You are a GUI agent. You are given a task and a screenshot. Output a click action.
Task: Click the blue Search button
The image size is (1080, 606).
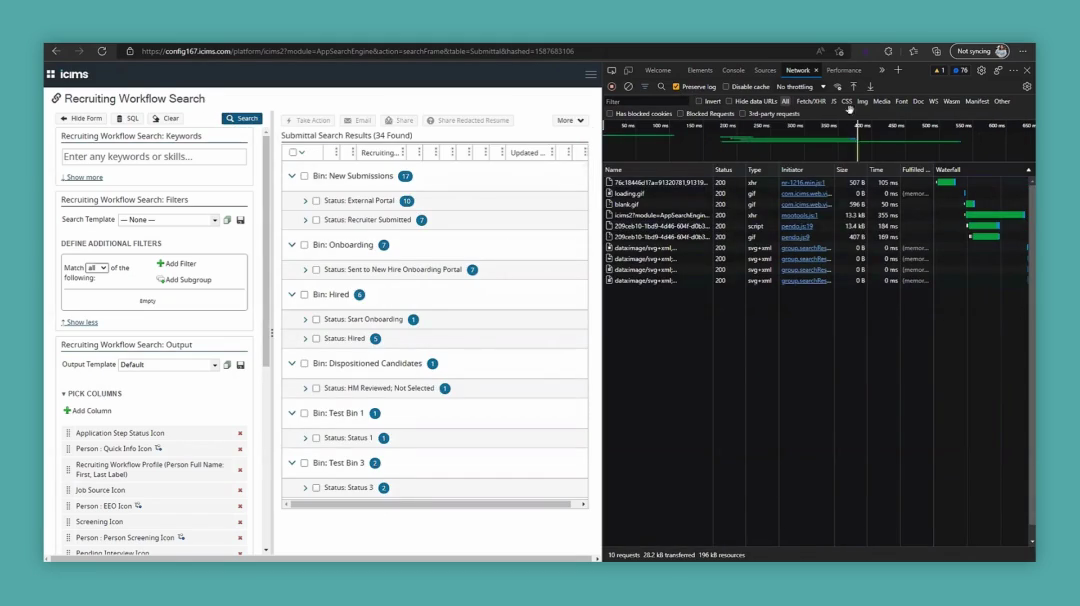point(242,118)
